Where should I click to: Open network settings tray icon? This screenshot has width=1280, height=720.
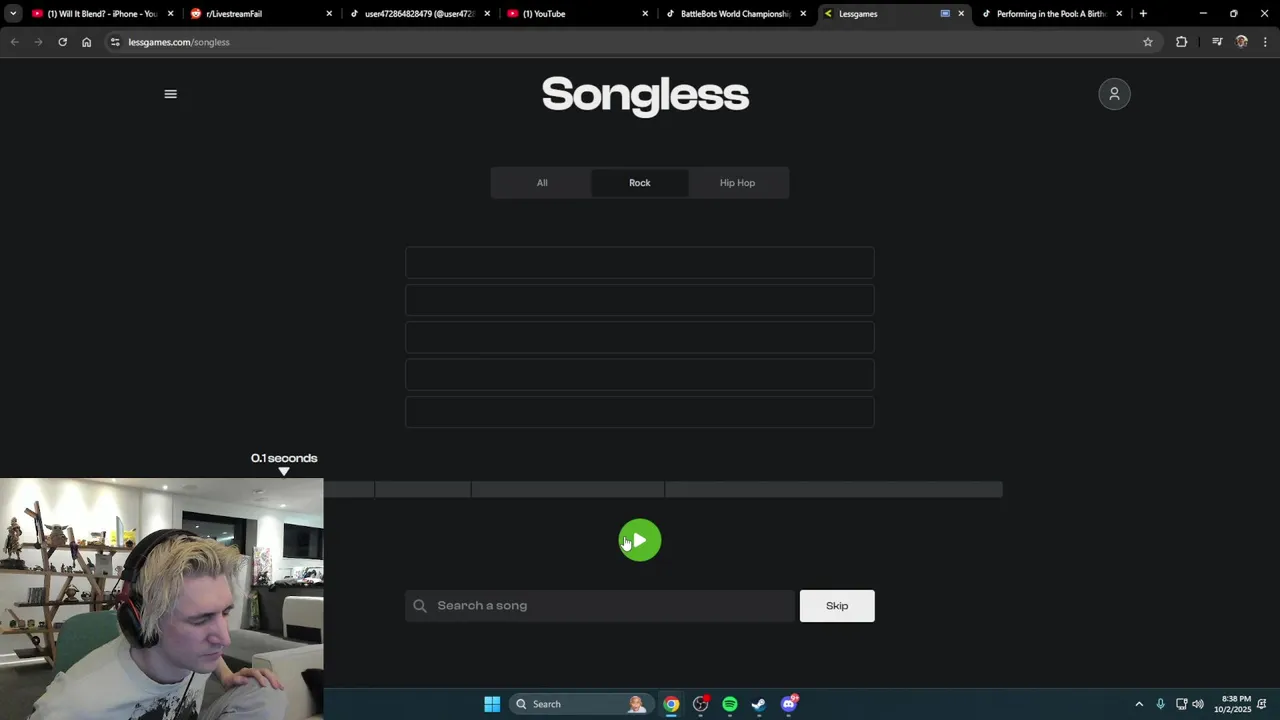(1181, 704)
